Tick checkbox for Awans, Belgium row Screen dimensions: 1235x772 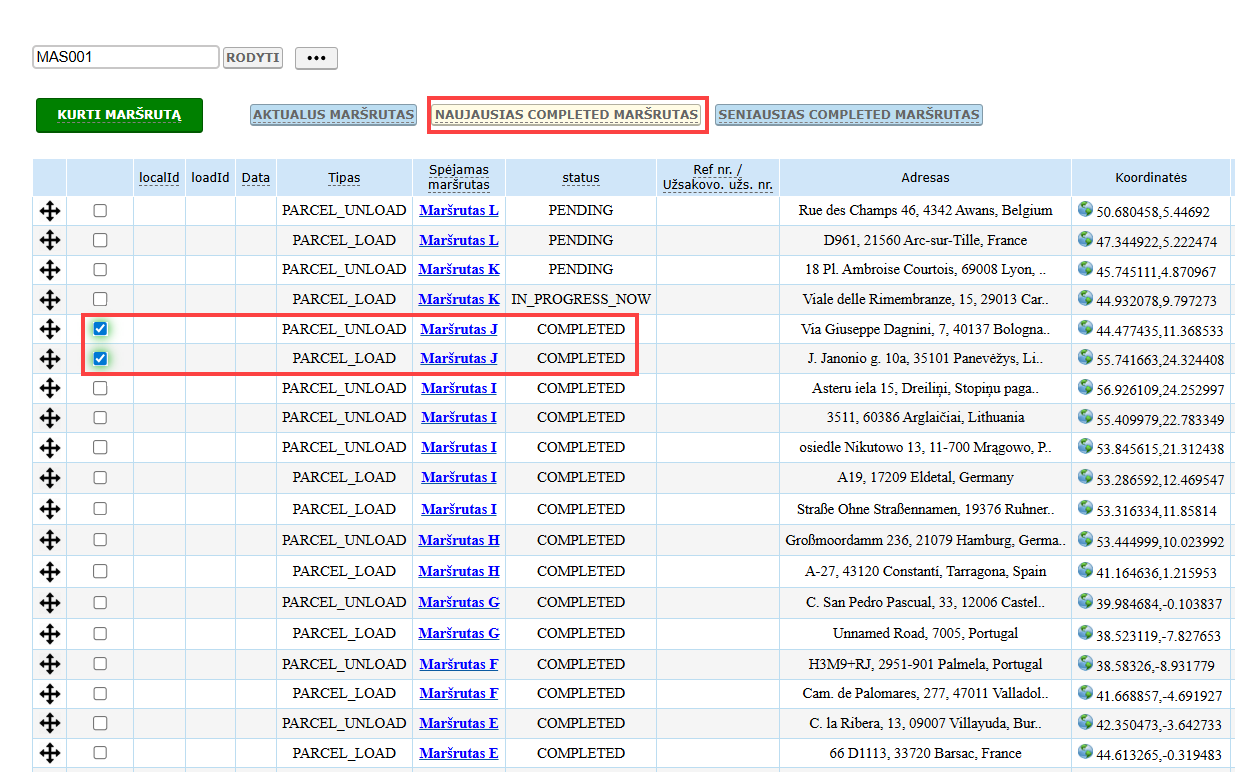coord(100,211)
